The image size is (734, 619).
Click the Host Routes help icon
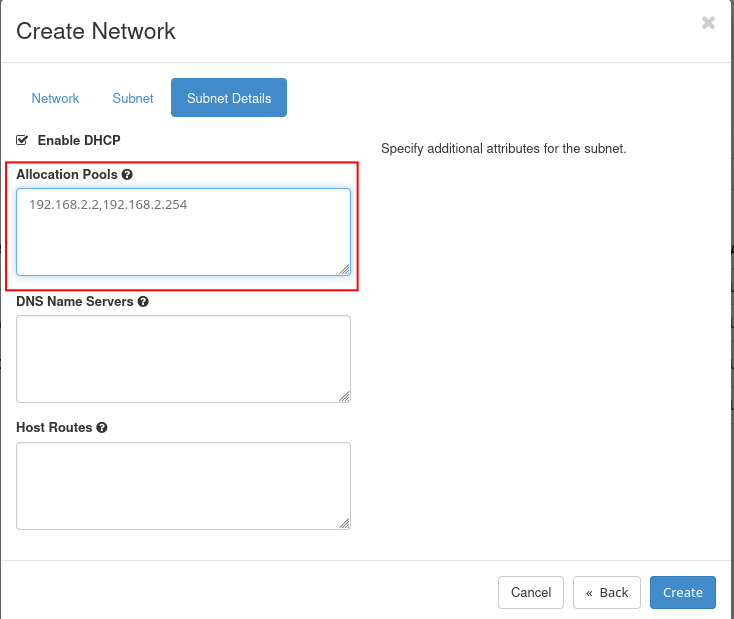click(x=102, y=428)
